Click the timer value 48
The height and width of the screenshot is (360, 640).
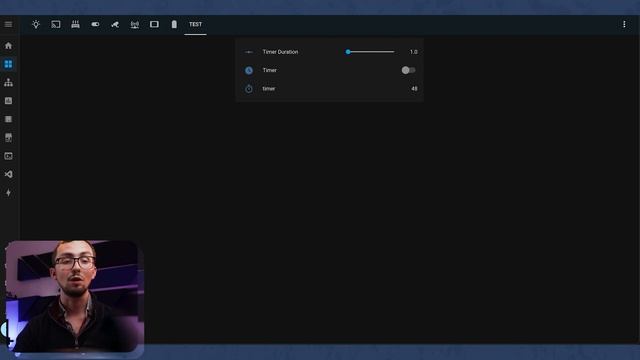coord(414,89)
